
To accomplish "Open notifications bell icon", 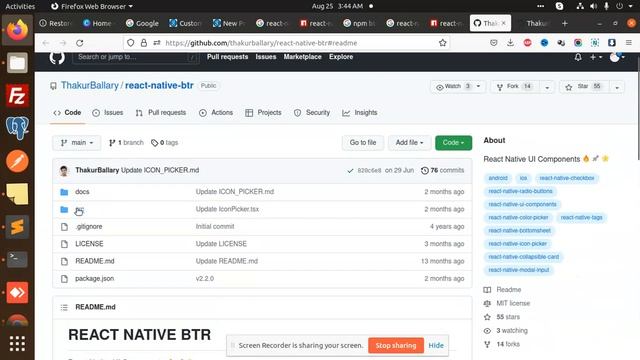I will coord(578,57).
